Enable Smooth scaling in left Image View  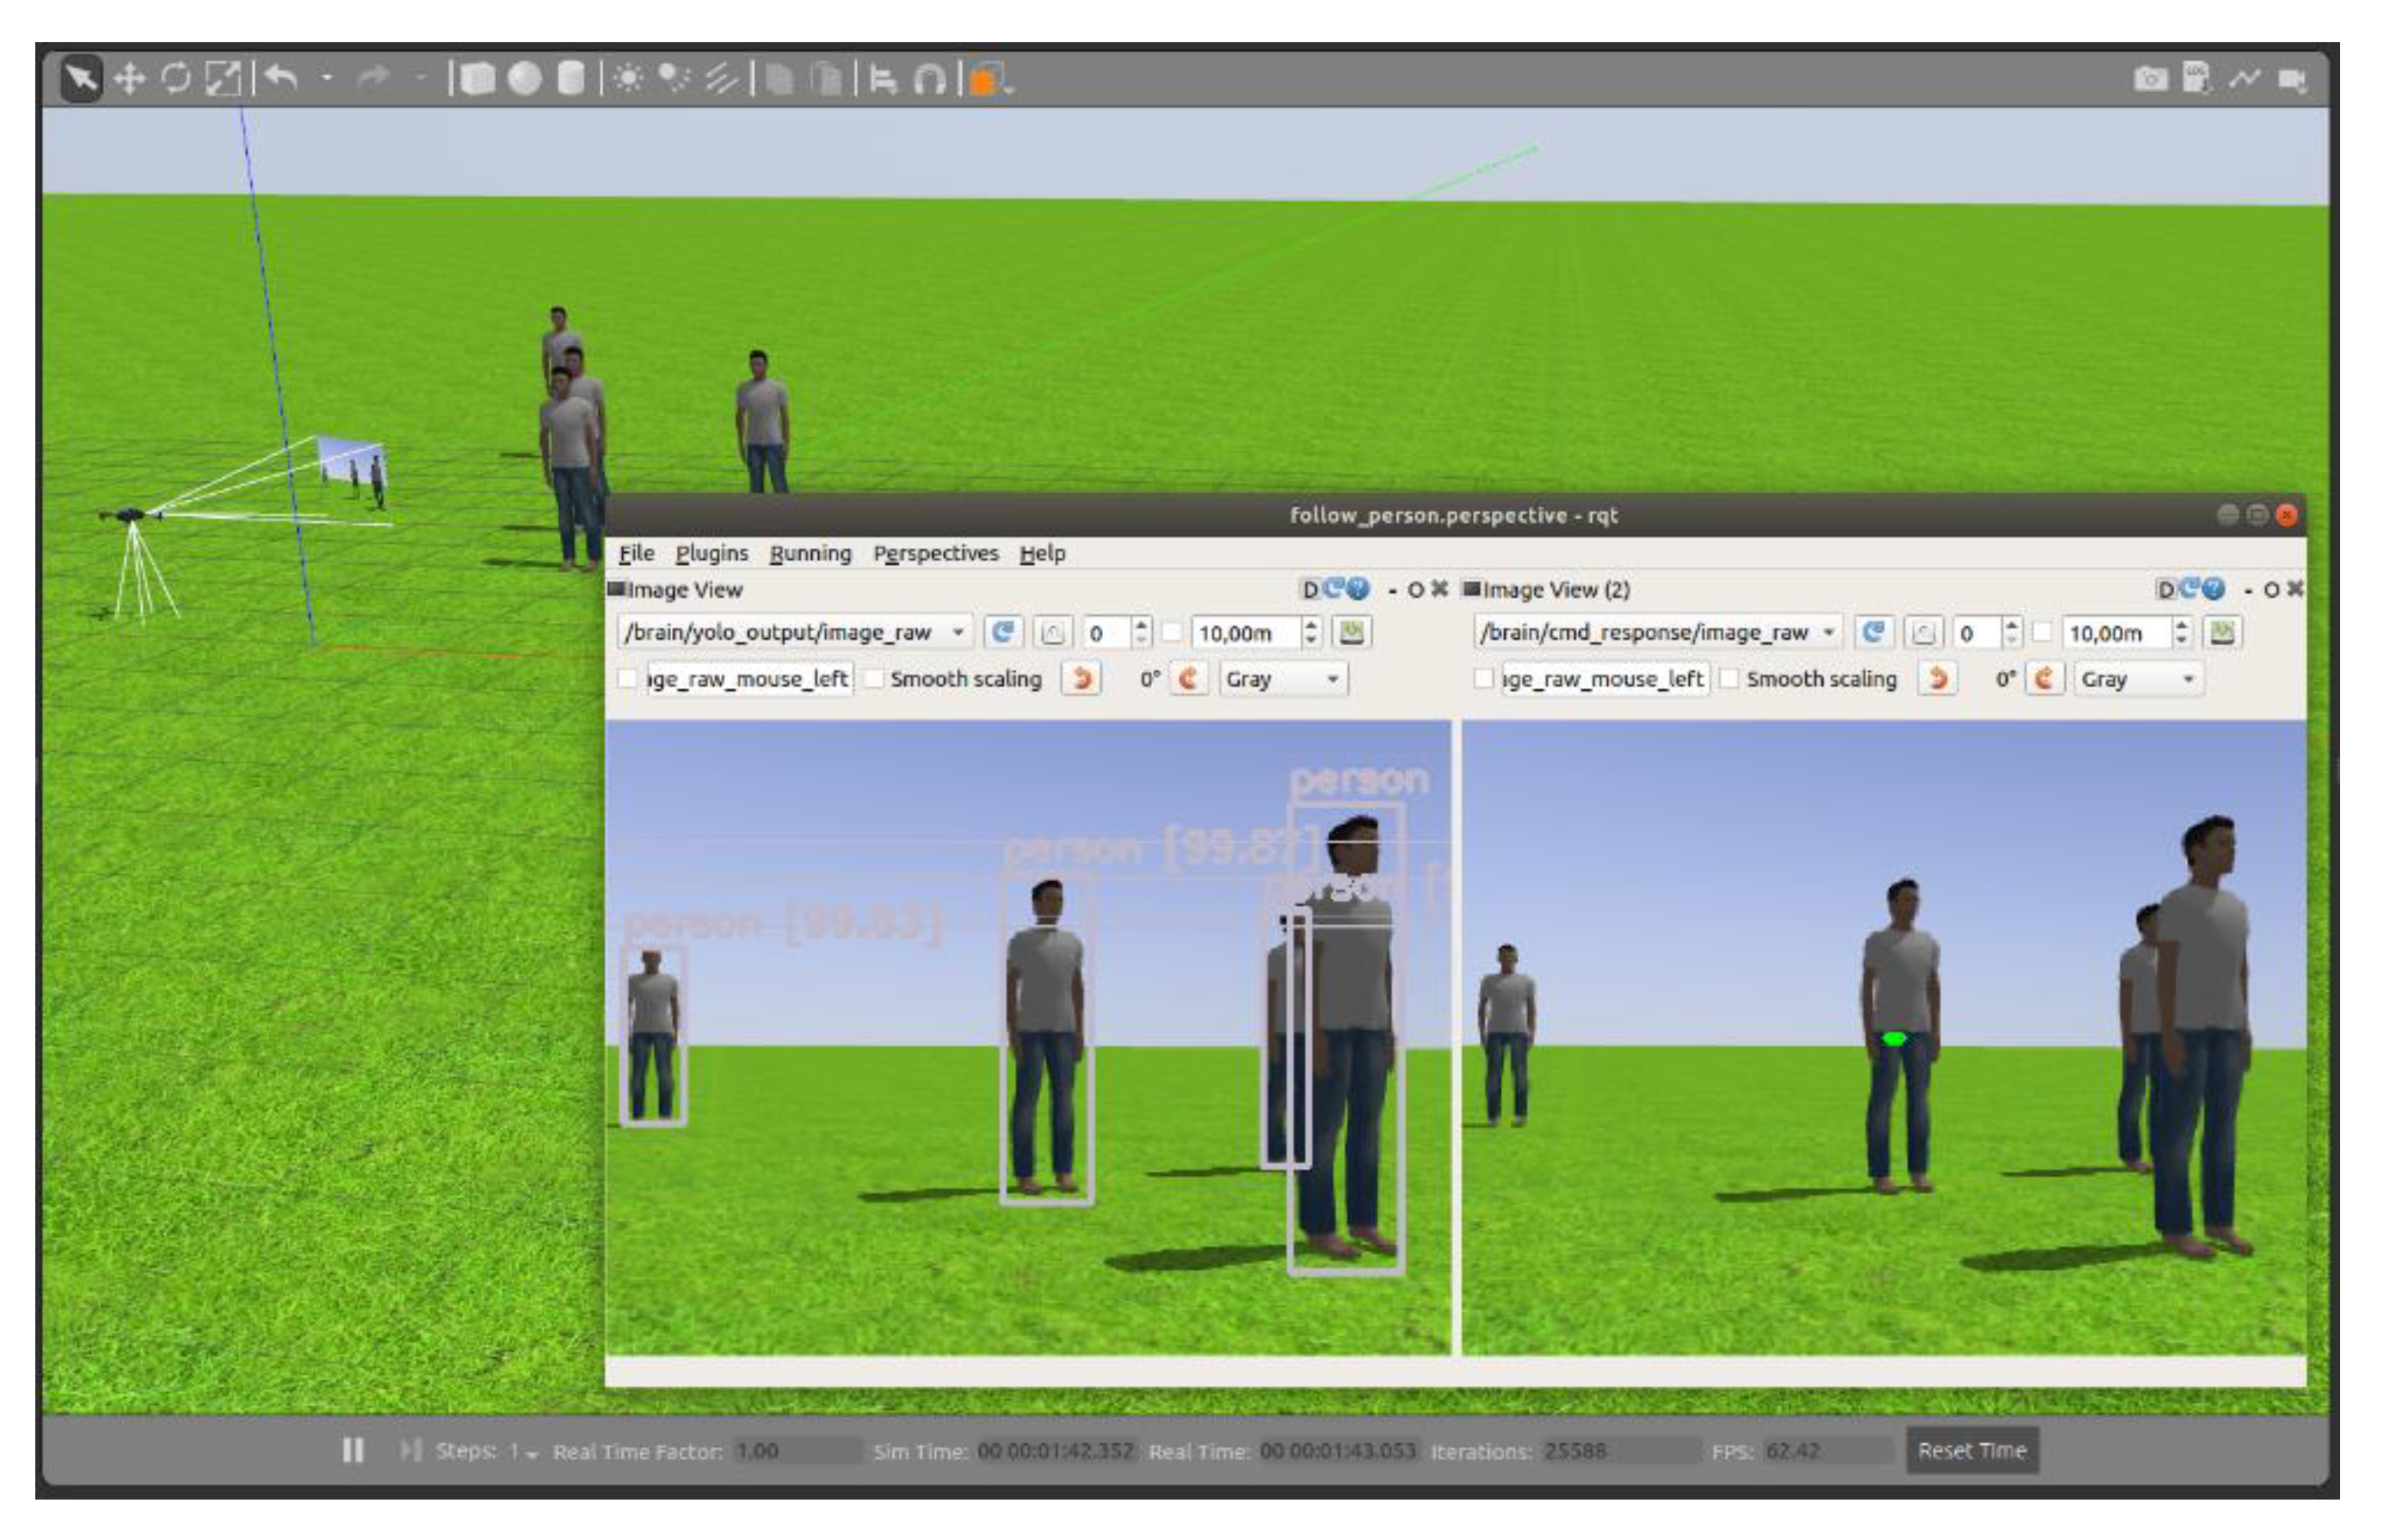coord(874,679)
